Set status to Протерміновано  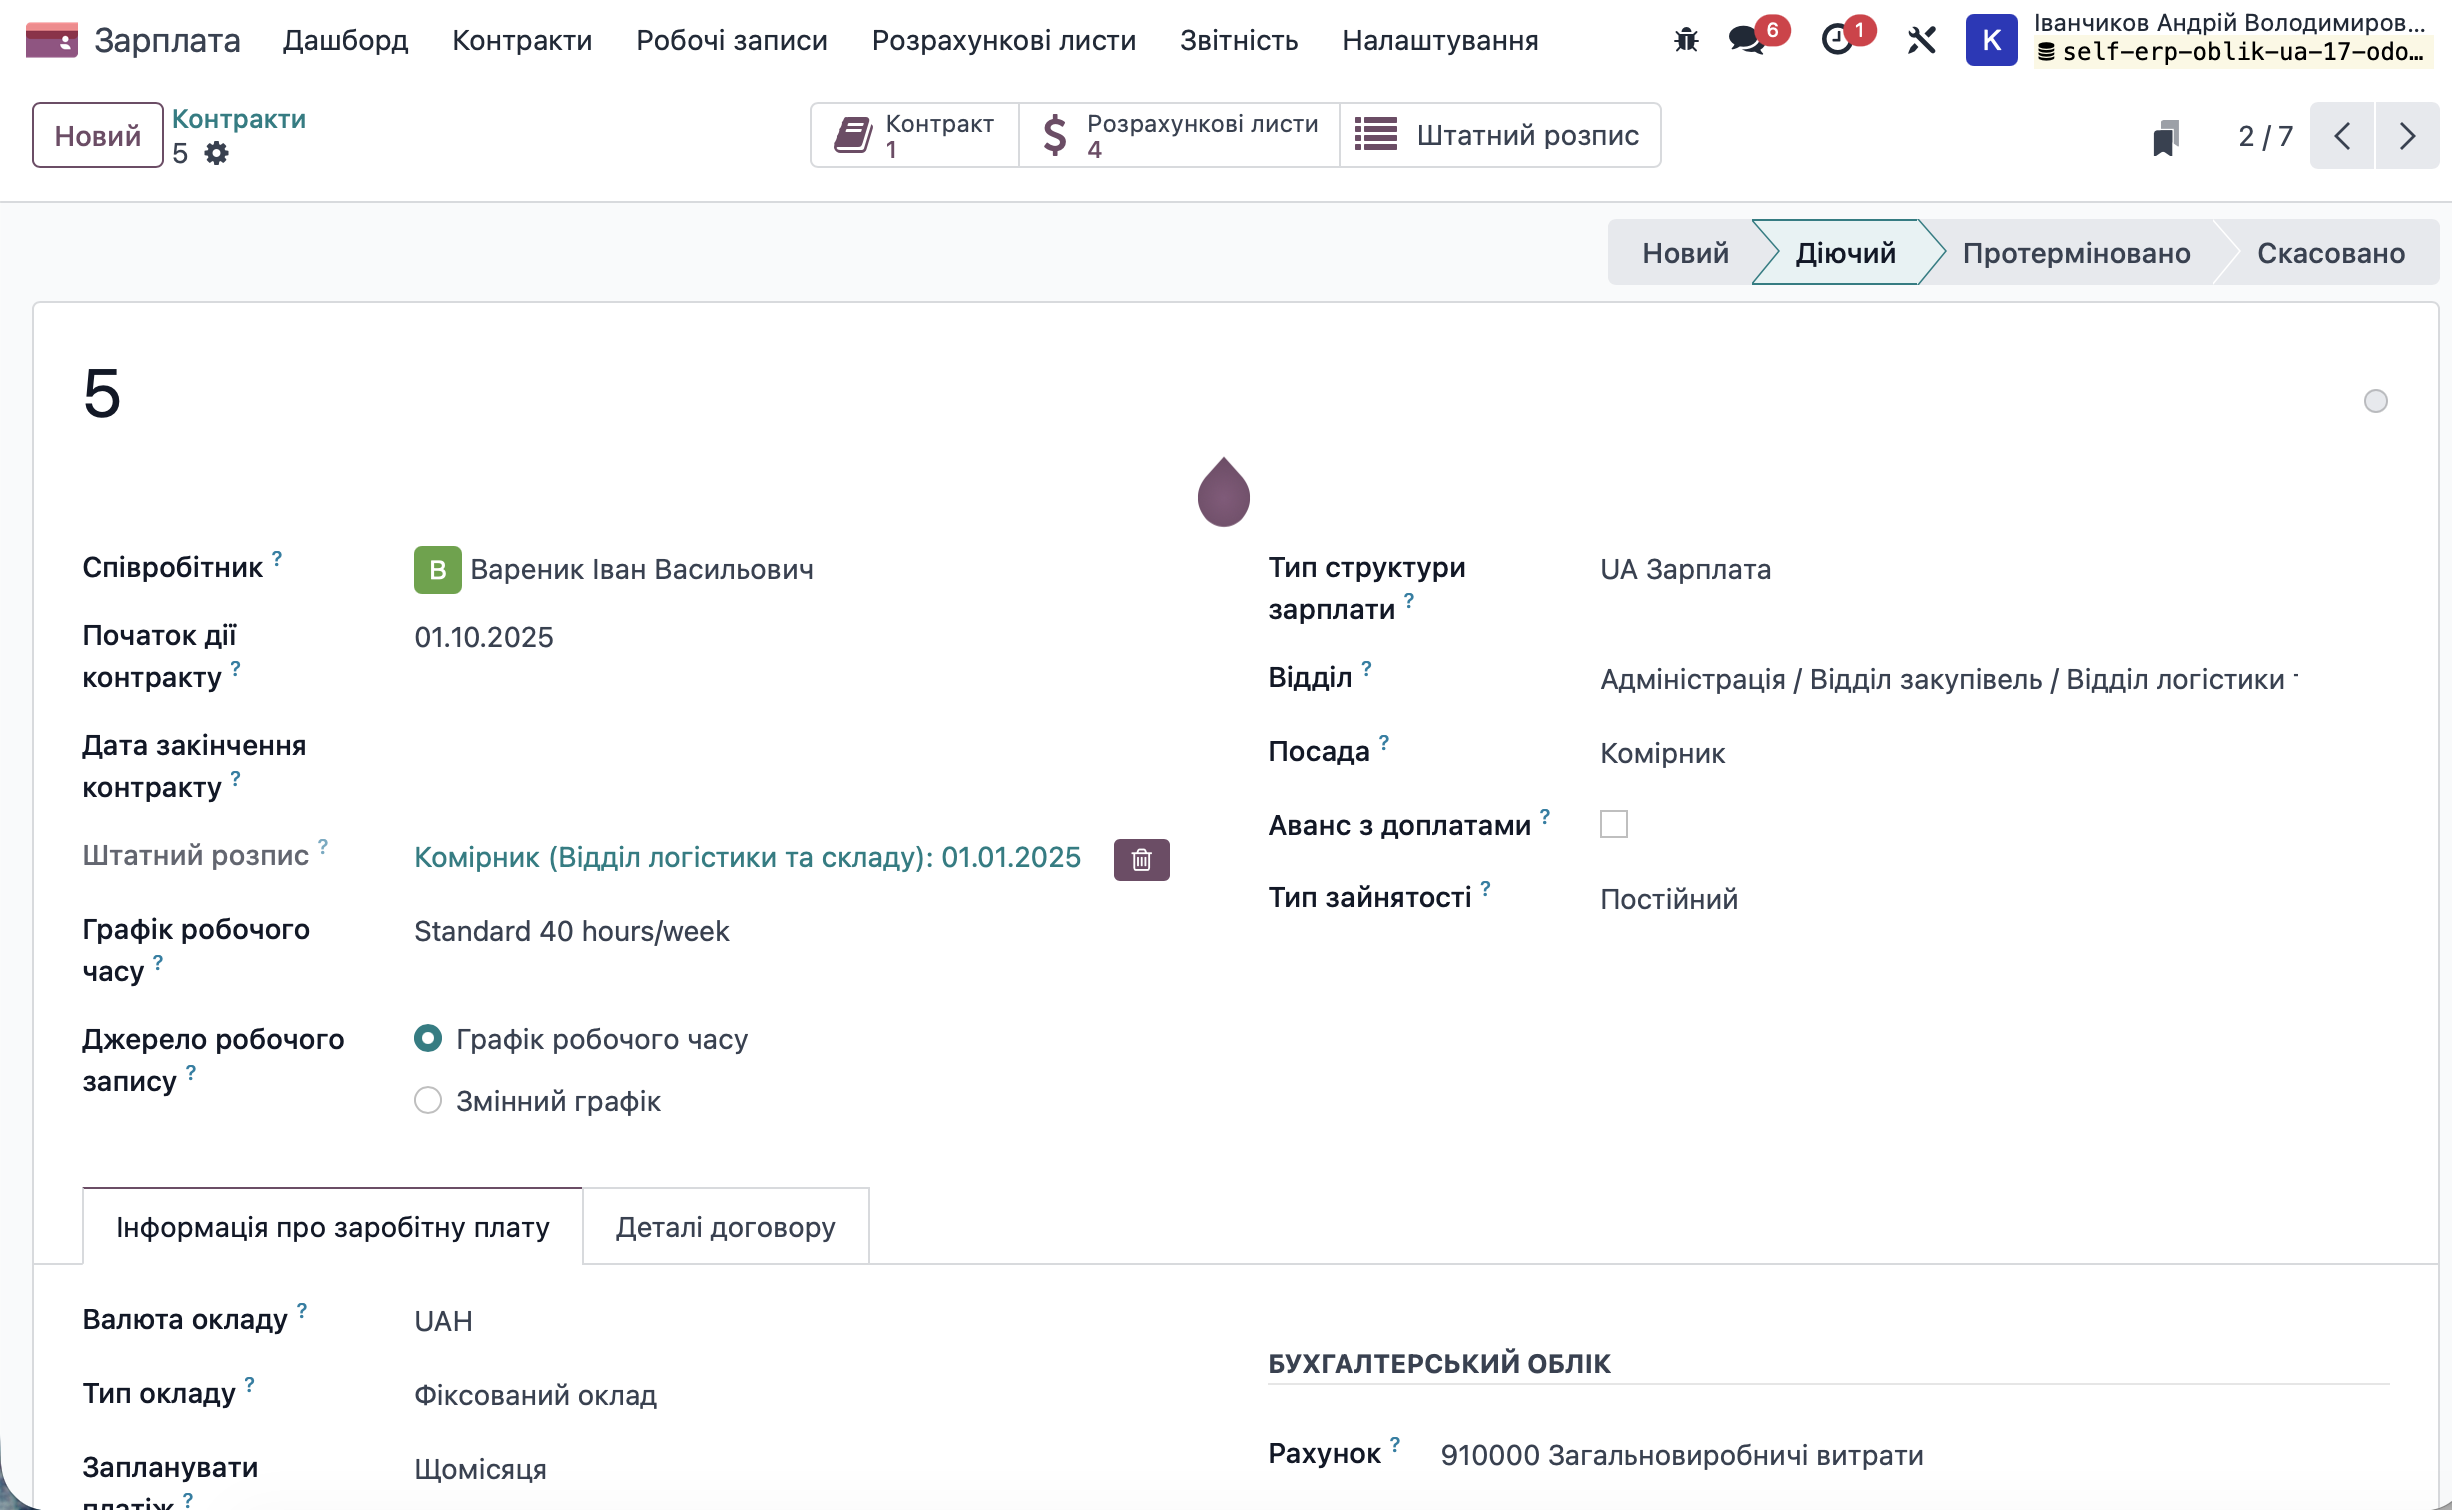click(x=2076, y=253)
